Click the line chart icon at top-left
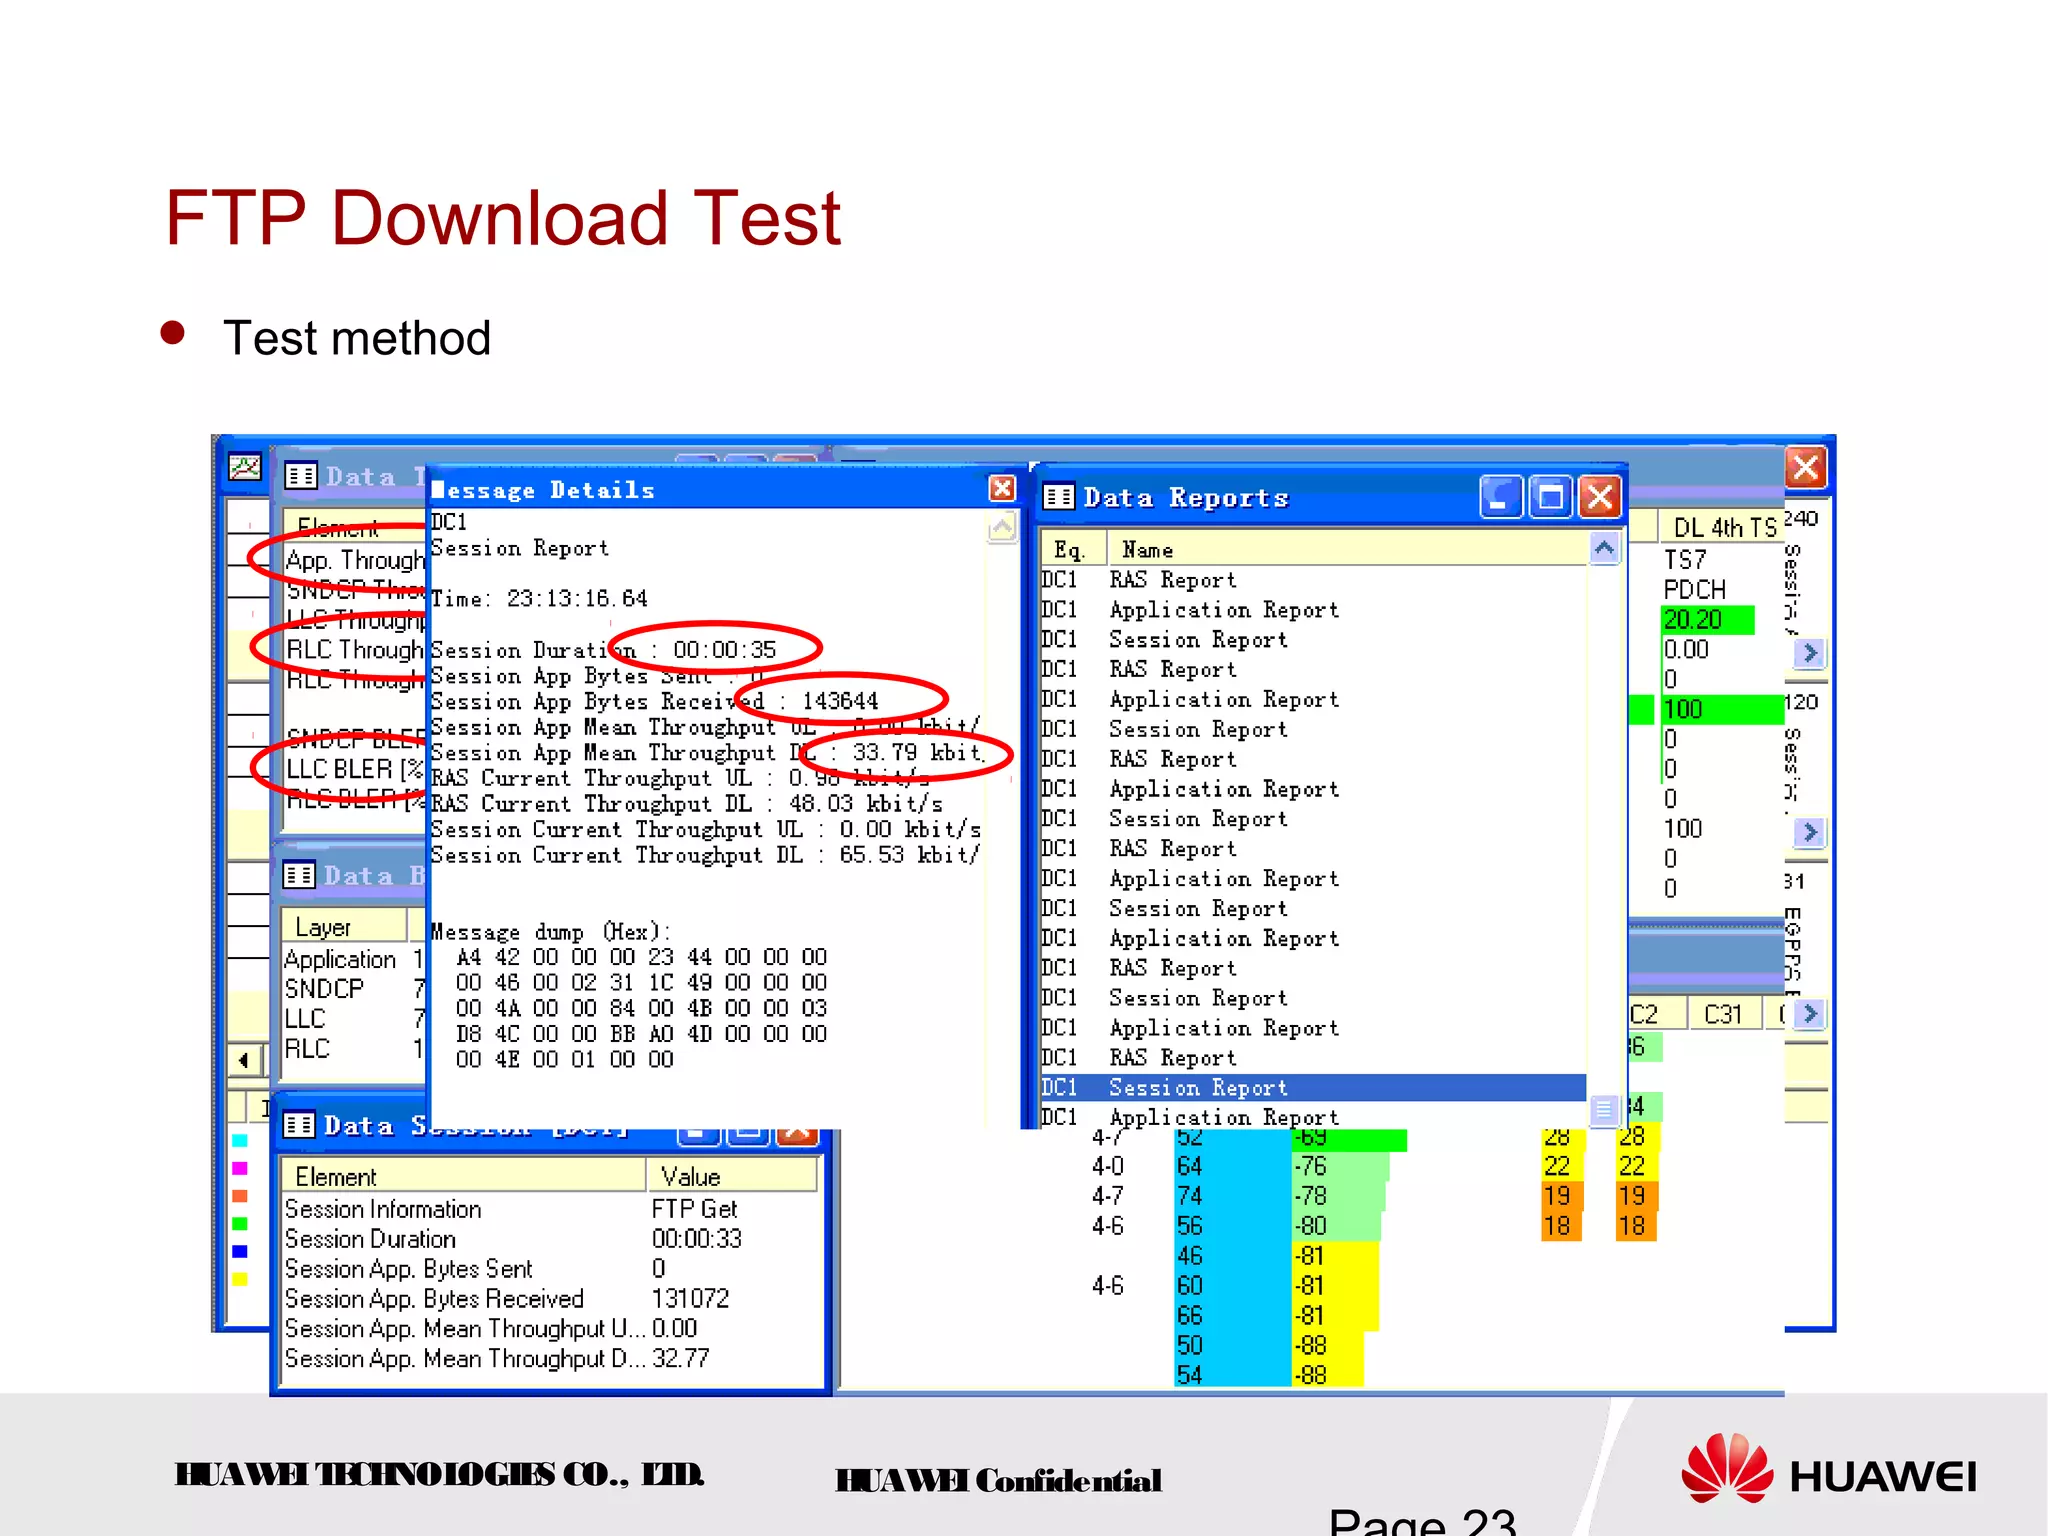This screenshot has width=2048, height=1536. point(245,467)
